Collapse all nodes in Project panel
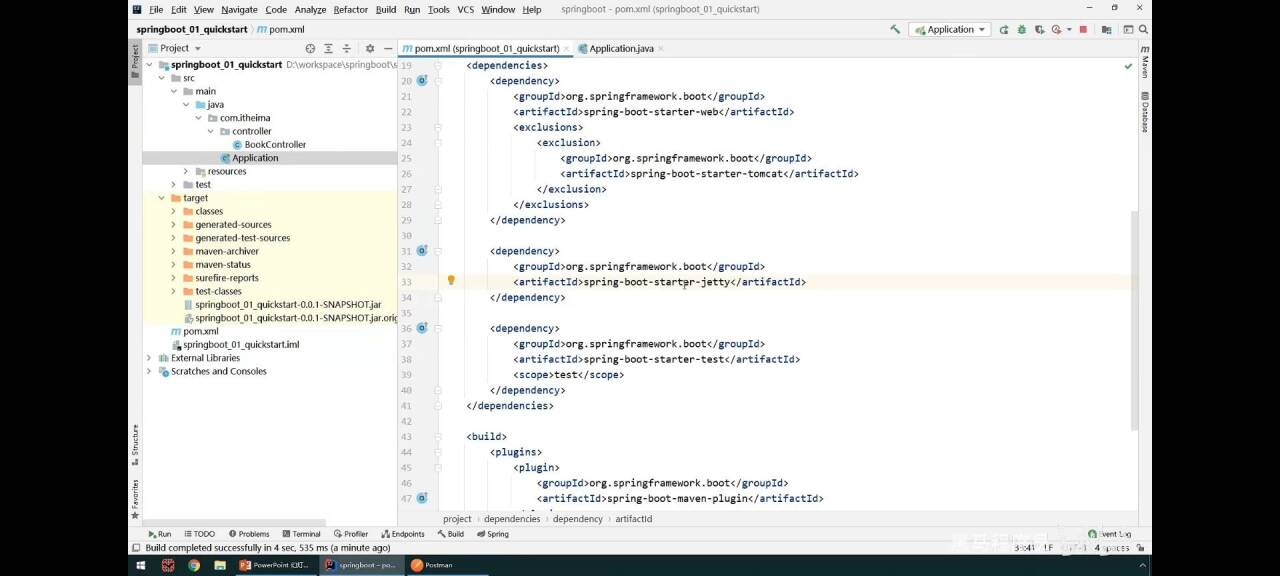Viewport: 1280px width, 576px height. pos(347,48)
